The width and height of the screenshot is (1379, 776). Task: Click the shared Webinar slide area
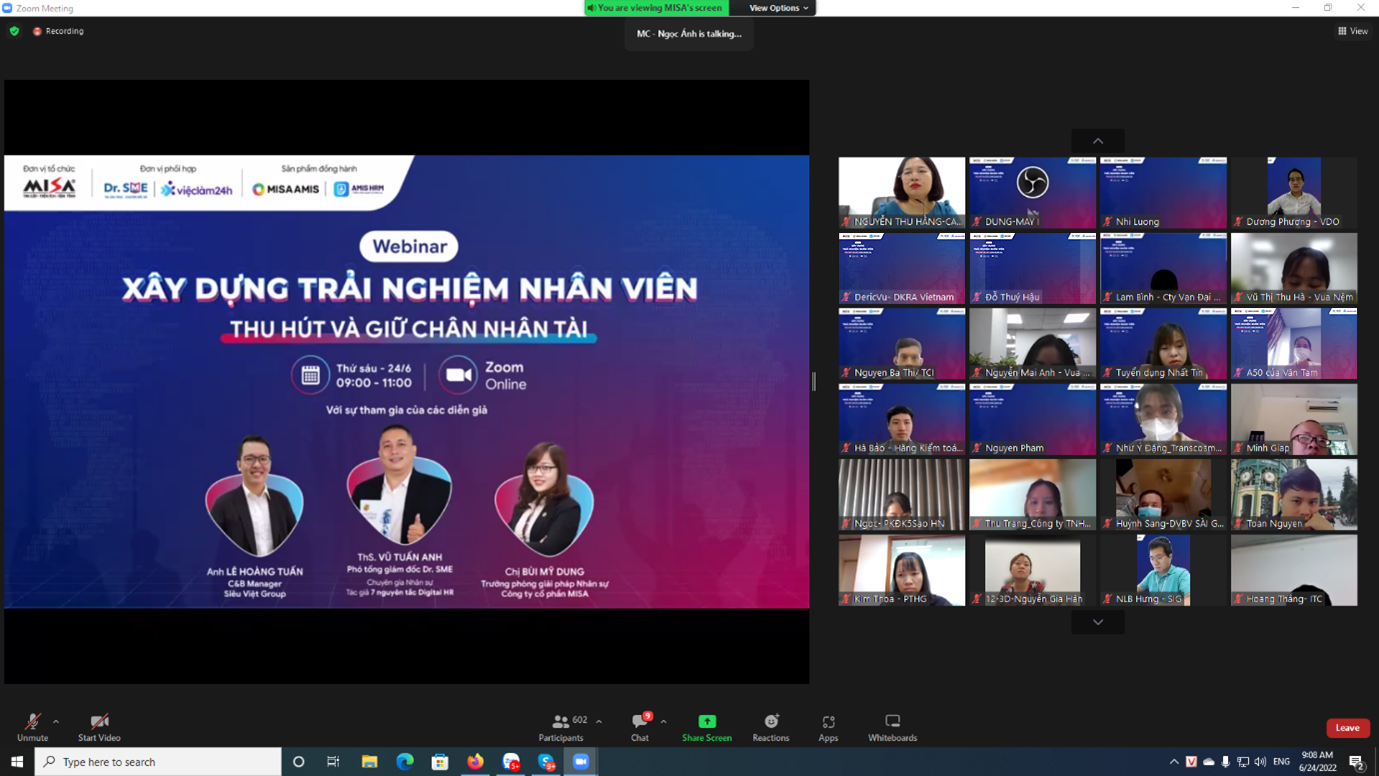[x=407, y=381]
